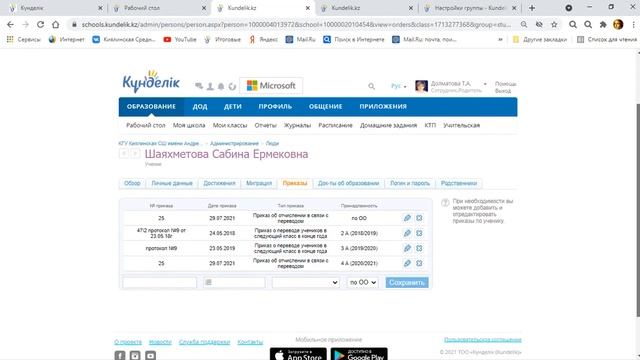The width and height of the screenshot is (640, 360).
Task: Go to next person arrow
Action: click(135, 153)
